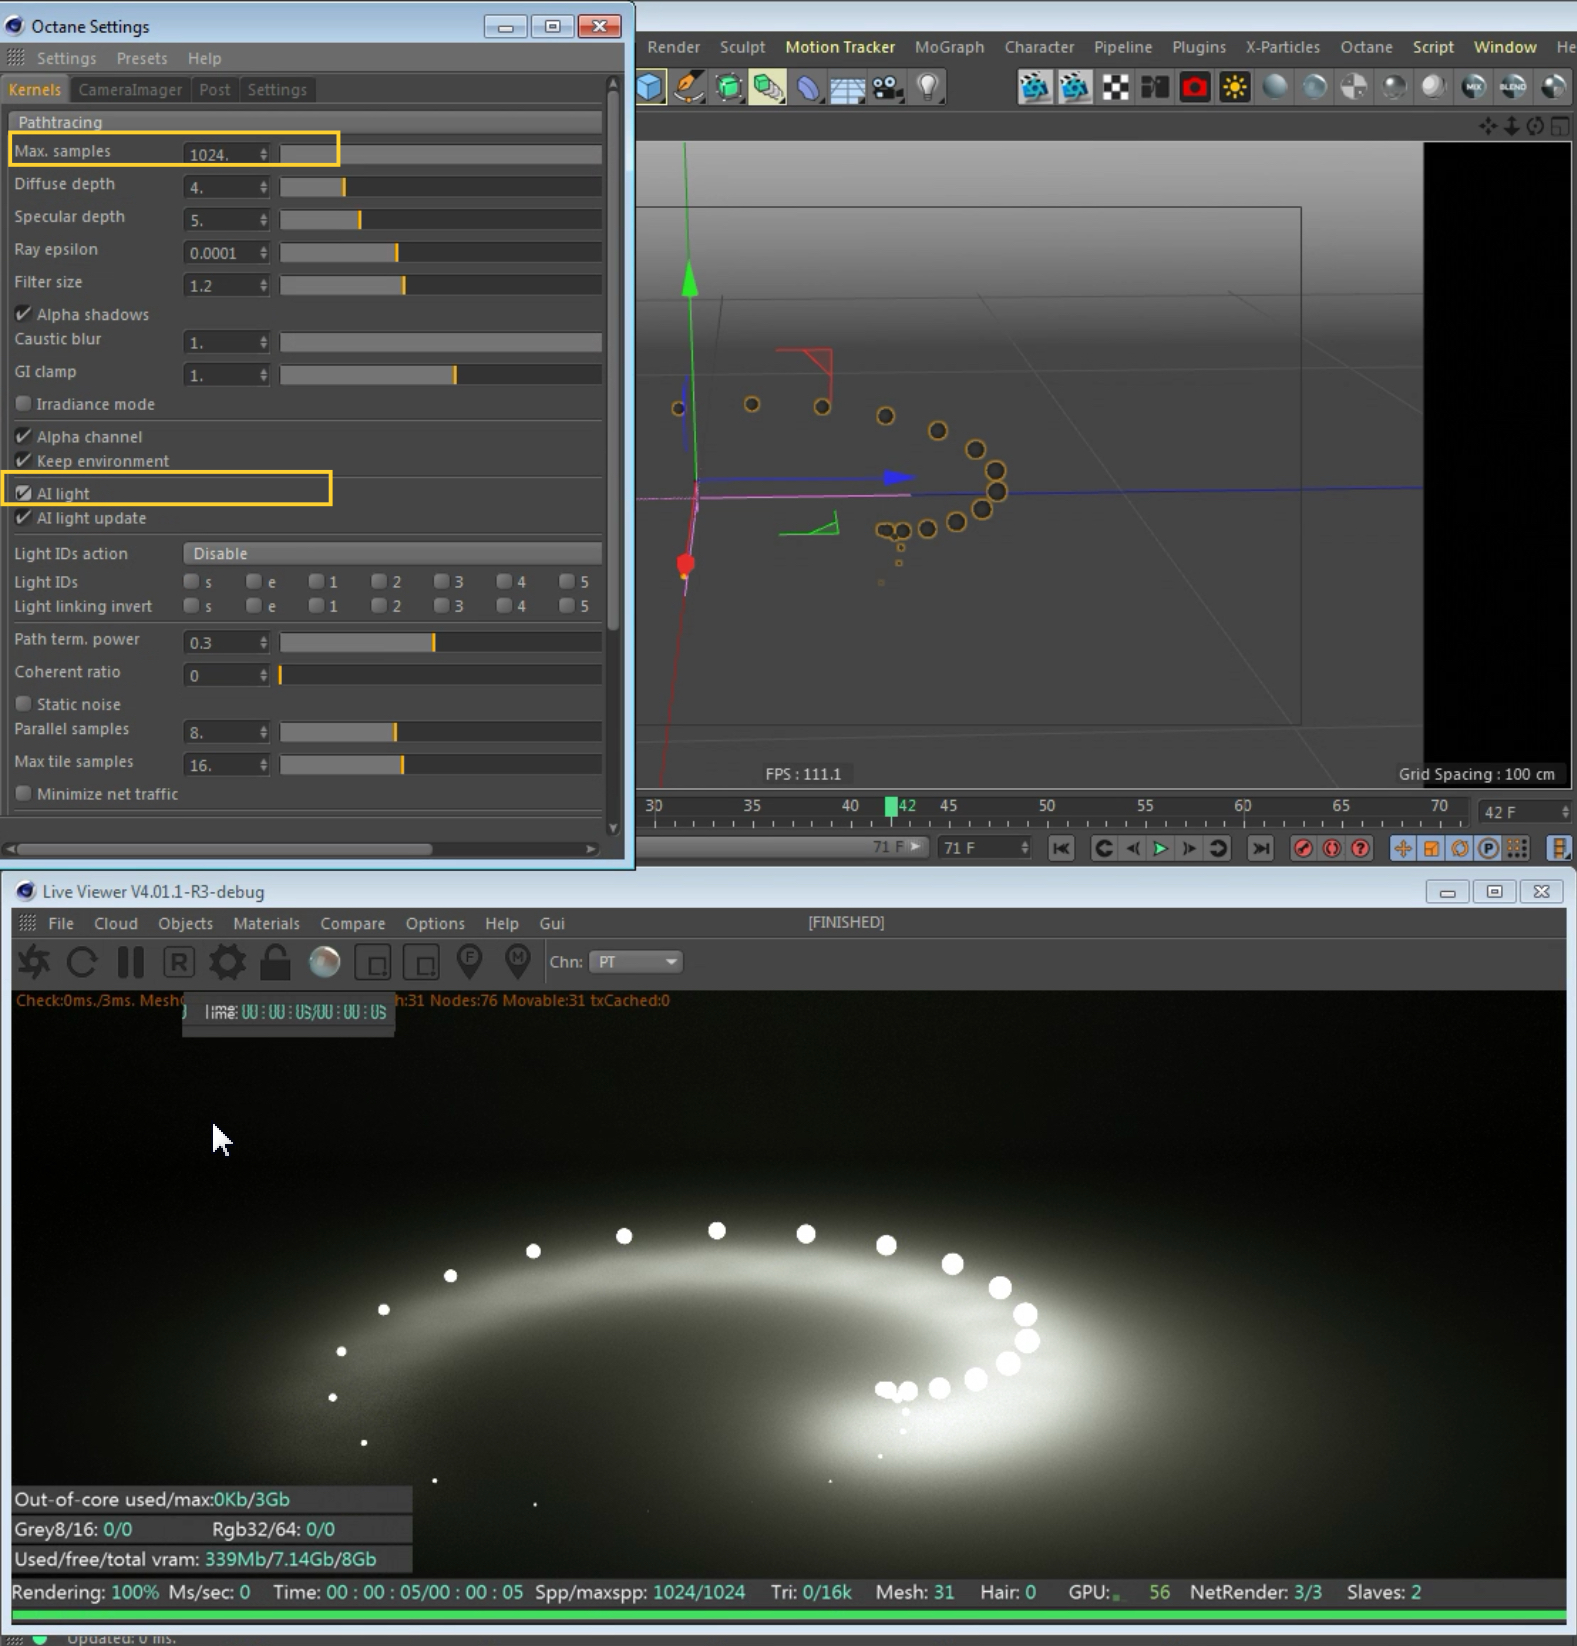Toggle the AI light checkbox
The height and width of the screenshot is (1646, 1577).
23,493
